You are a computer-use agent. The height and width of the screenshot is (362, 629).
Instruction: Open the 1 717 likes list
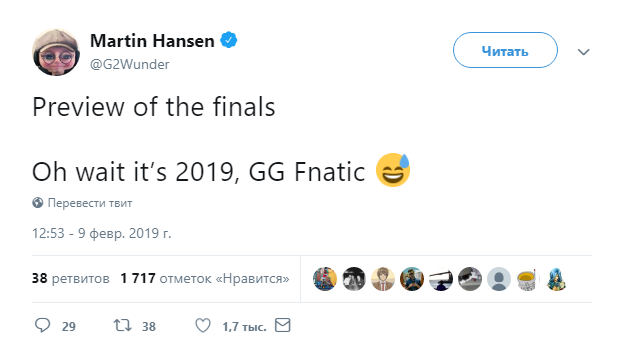tap(205, 278)
